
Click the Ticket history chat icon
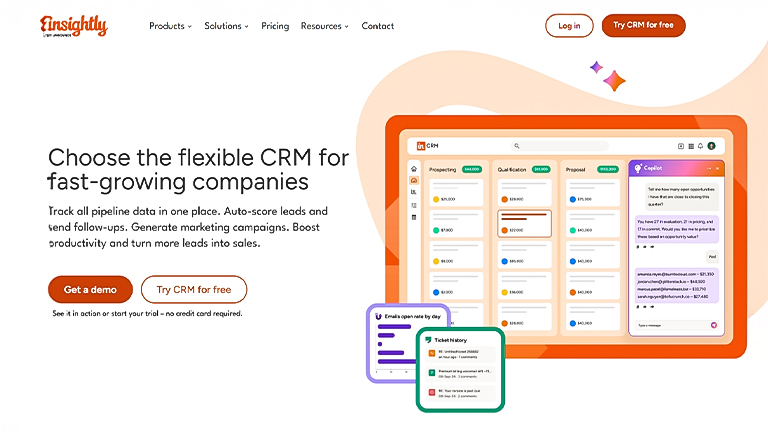click(429, 340)
